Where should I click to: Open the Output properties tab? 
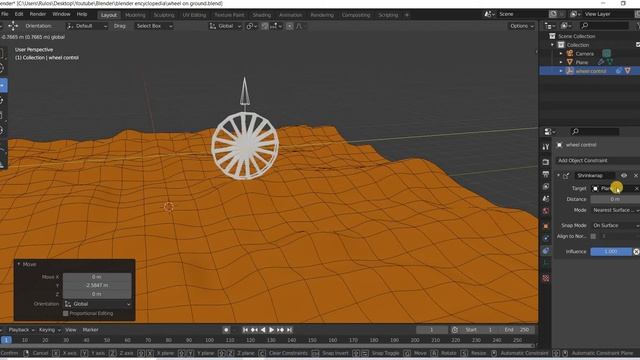tap(546, 174)
